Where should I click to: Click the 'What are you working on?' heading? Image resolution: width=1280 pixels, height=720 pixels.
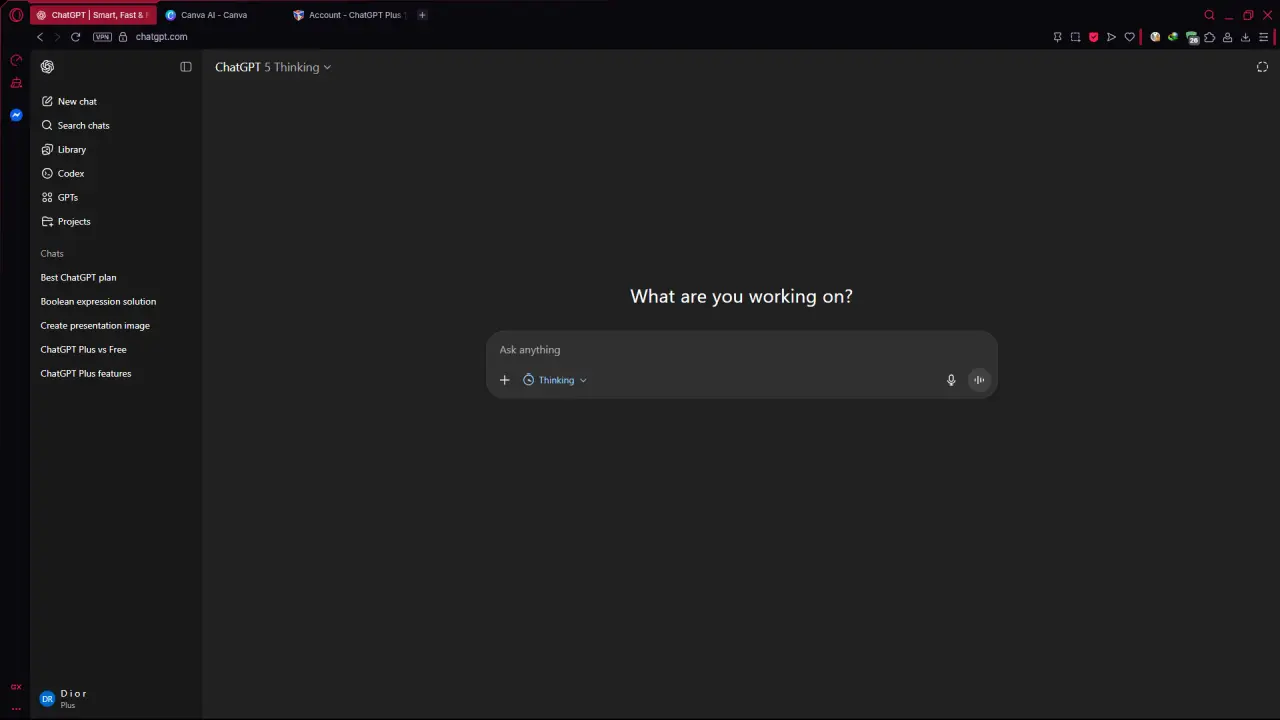[x=741, y=296]
